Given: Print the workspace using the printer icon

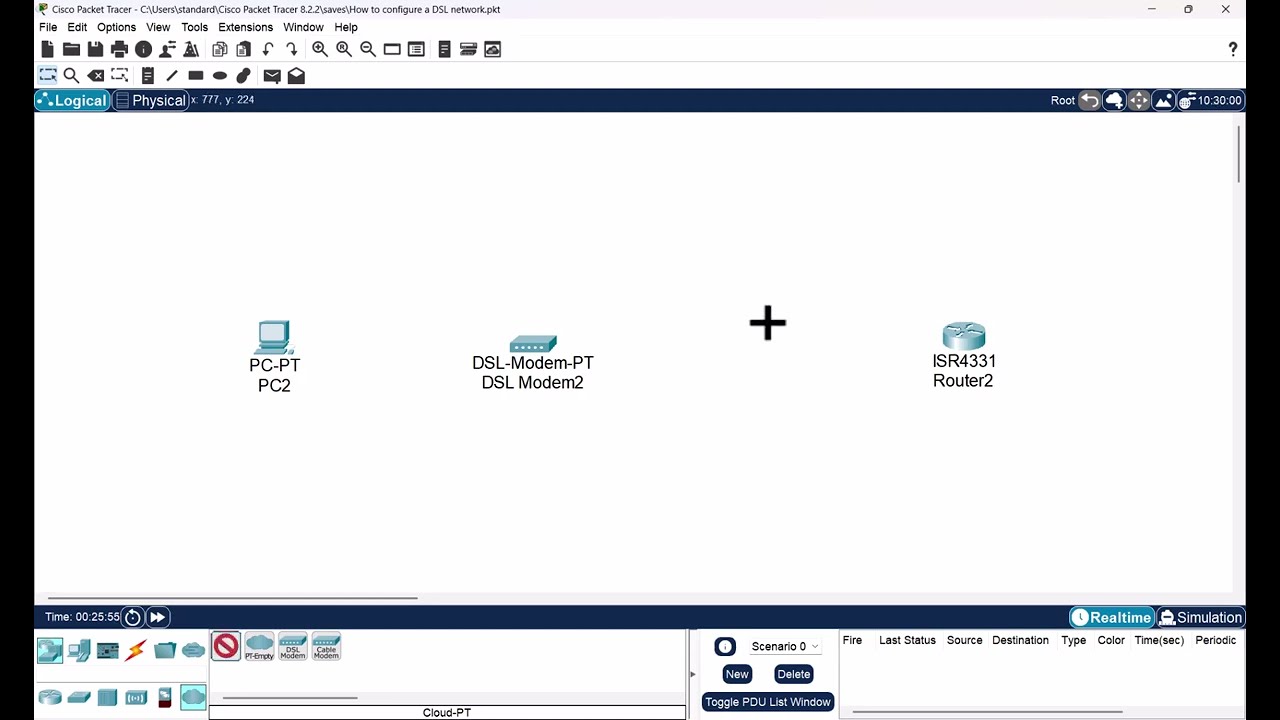Looking at the screenshot, I should [119, 49].
